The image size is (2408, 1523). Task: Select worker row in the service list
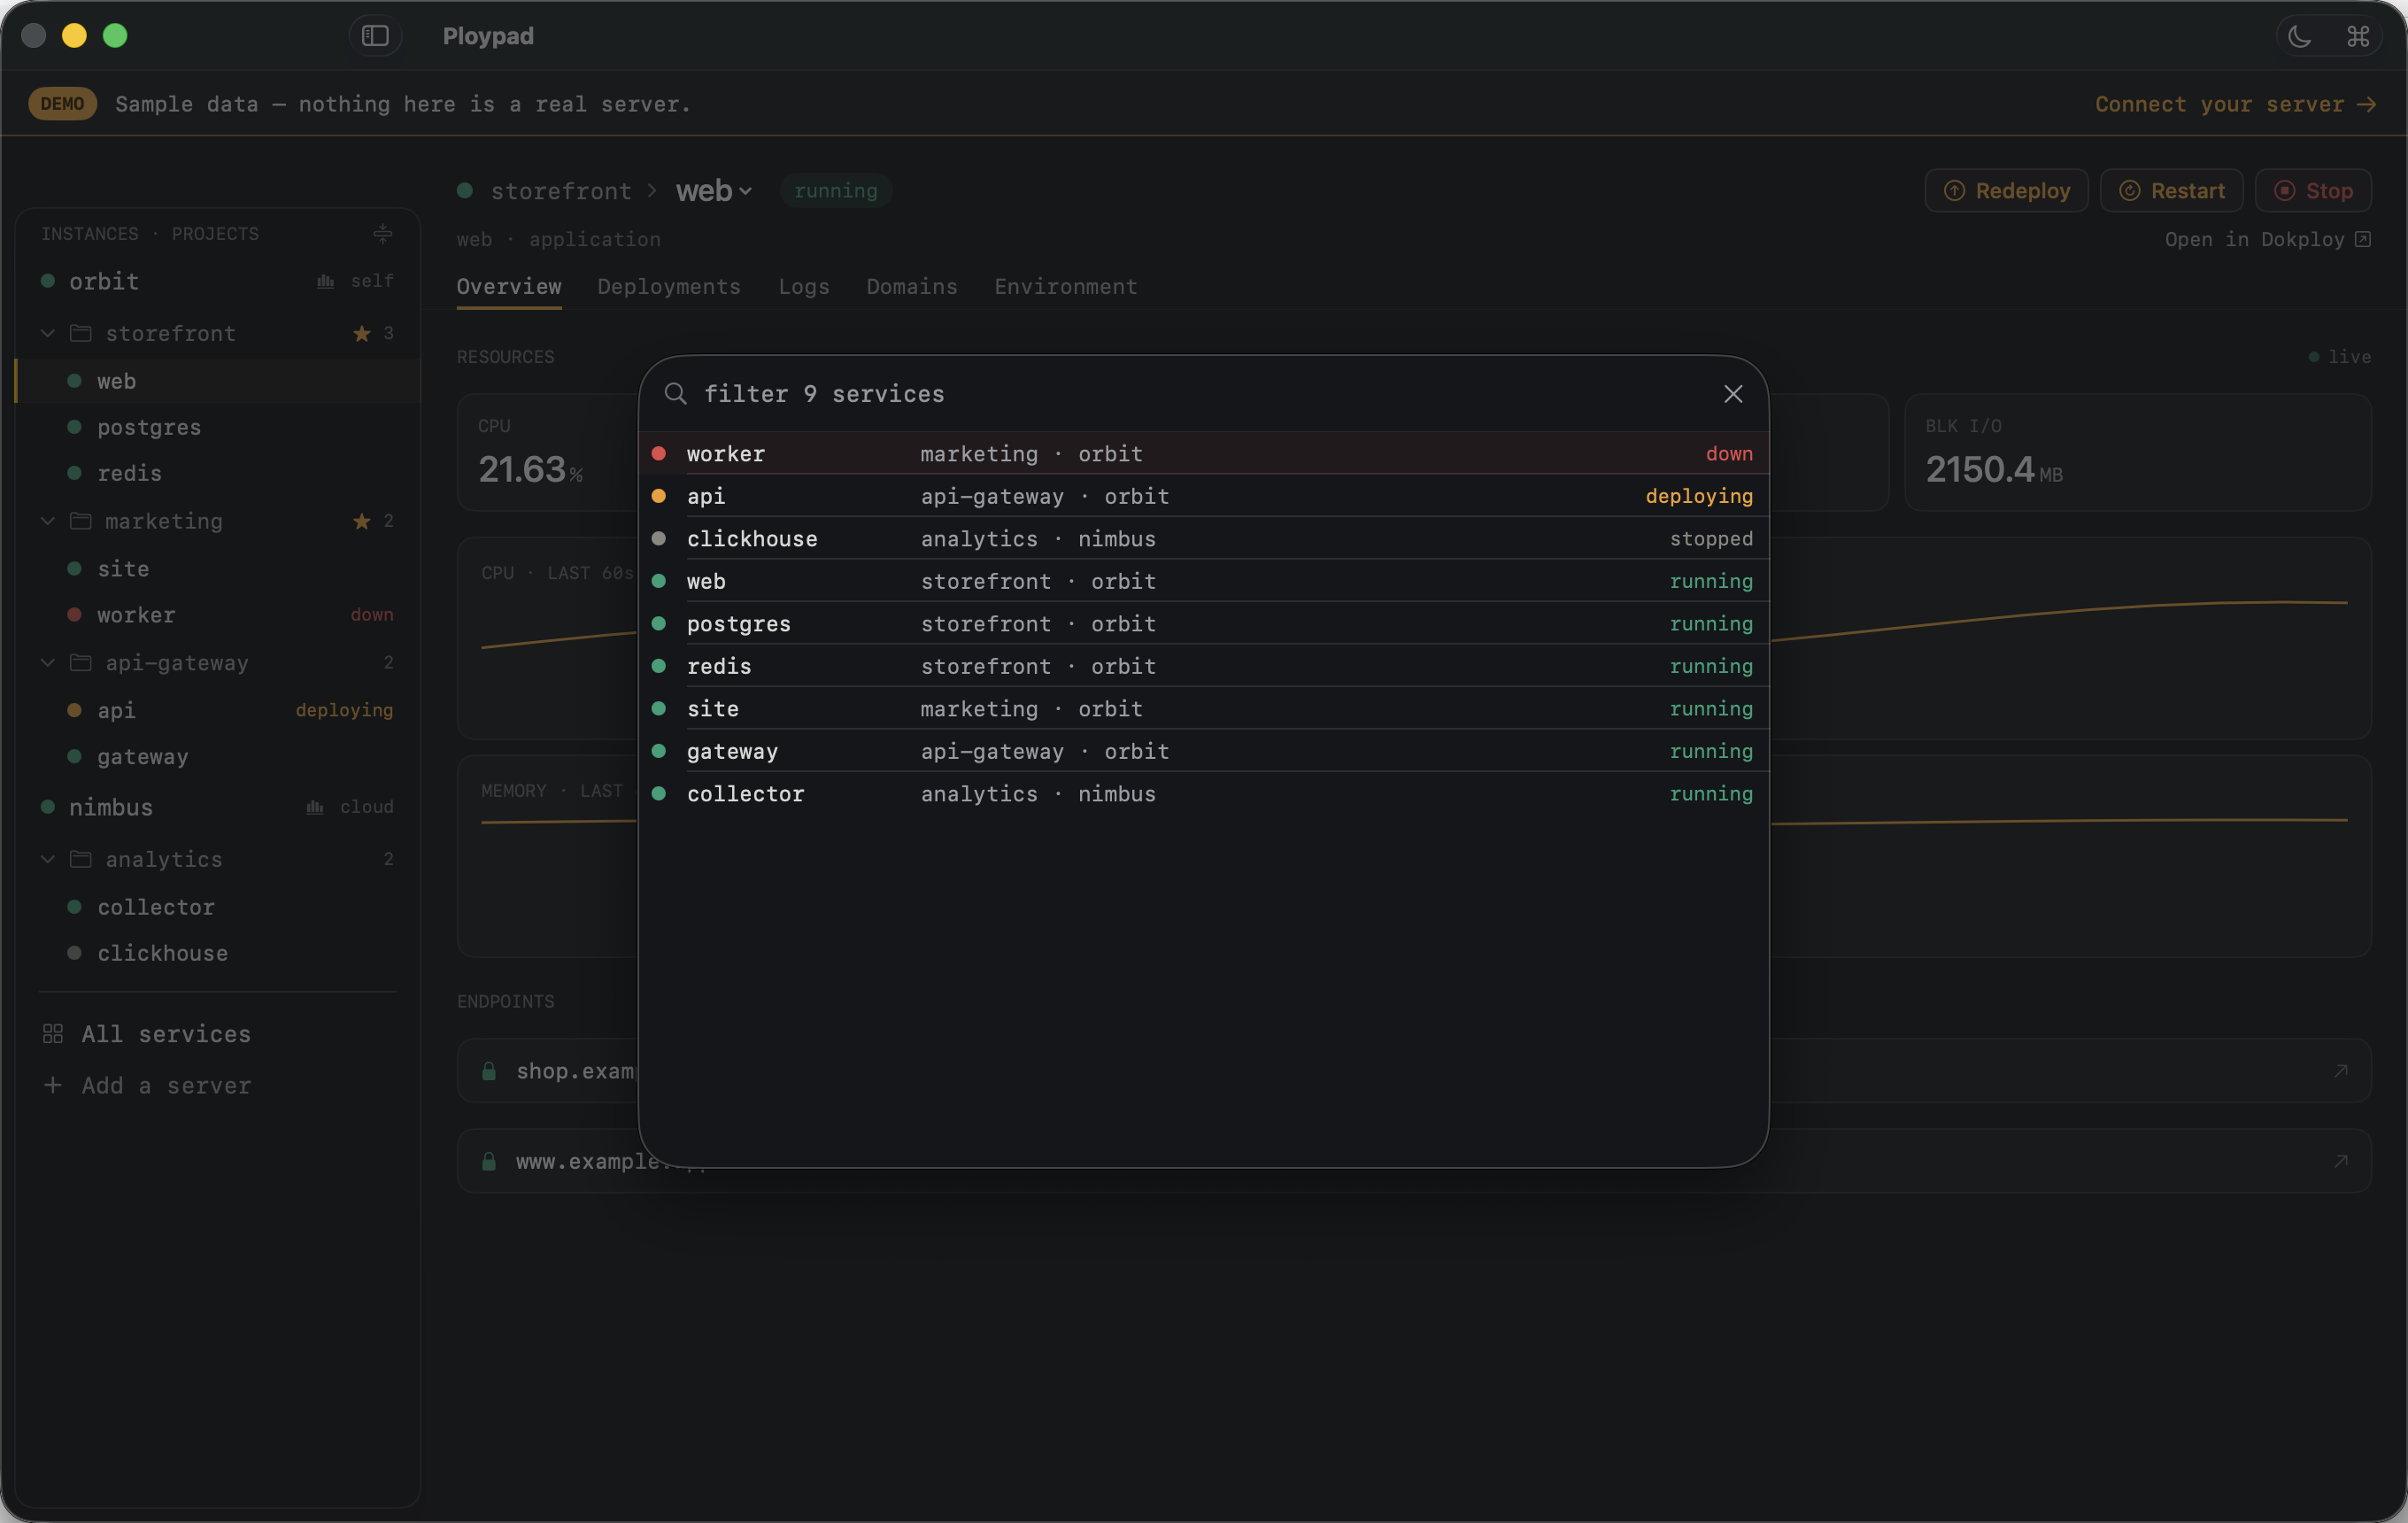(1203, 453)
